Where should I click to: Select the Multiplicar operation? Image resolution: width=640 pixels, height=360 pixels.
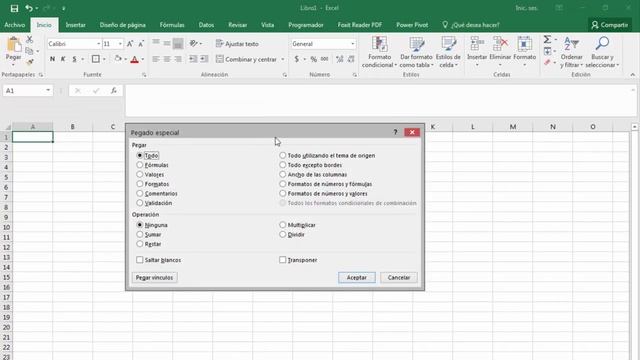pyautogui.click(x=282, y=225)
